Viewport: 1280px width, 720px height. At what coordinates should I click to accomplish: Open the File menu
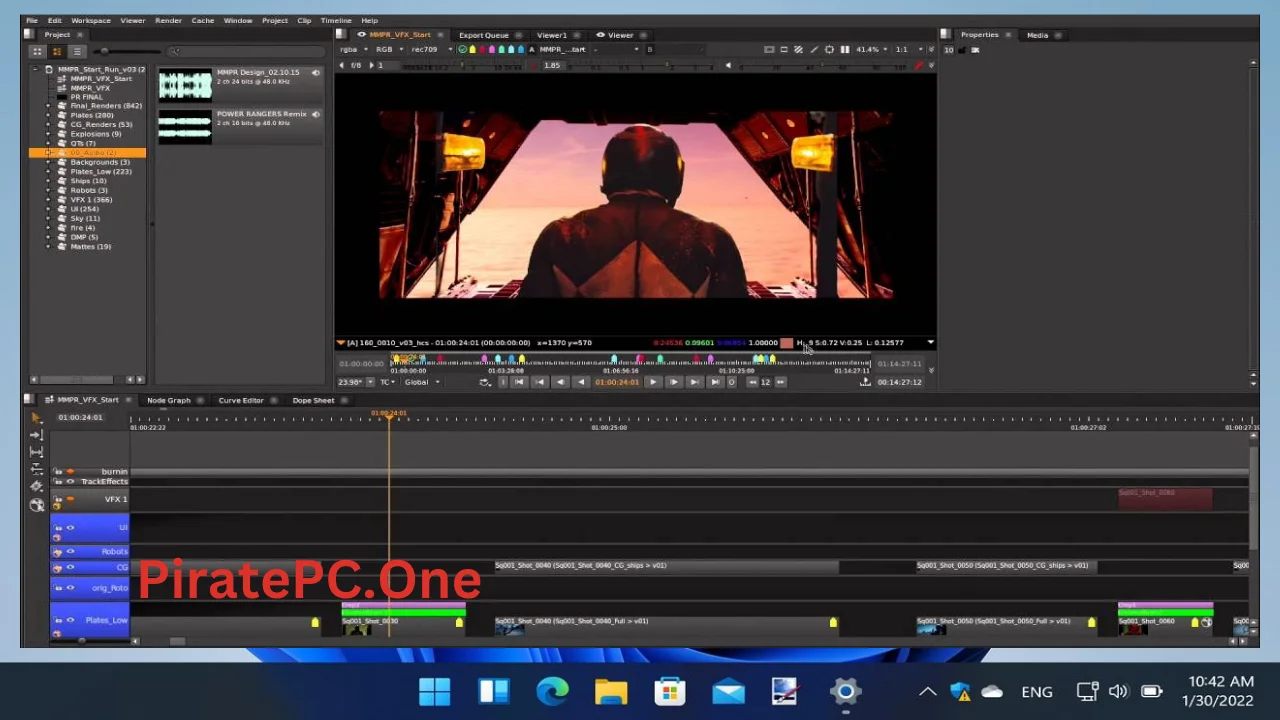coord(32,20)
